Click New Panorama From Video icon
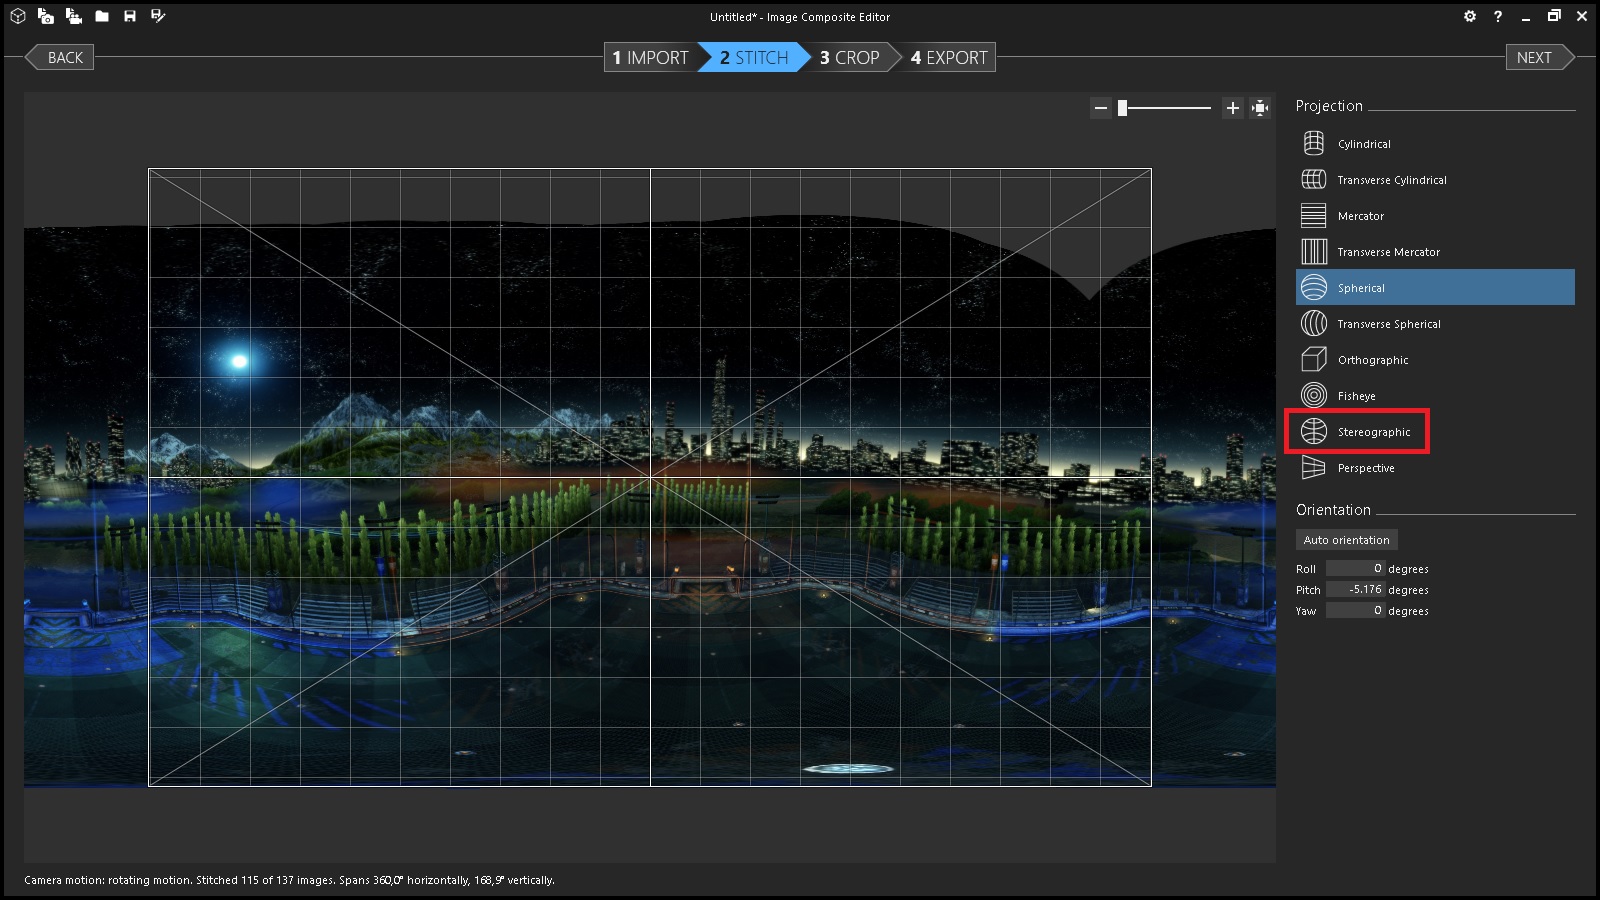 [x=74, y=16]
